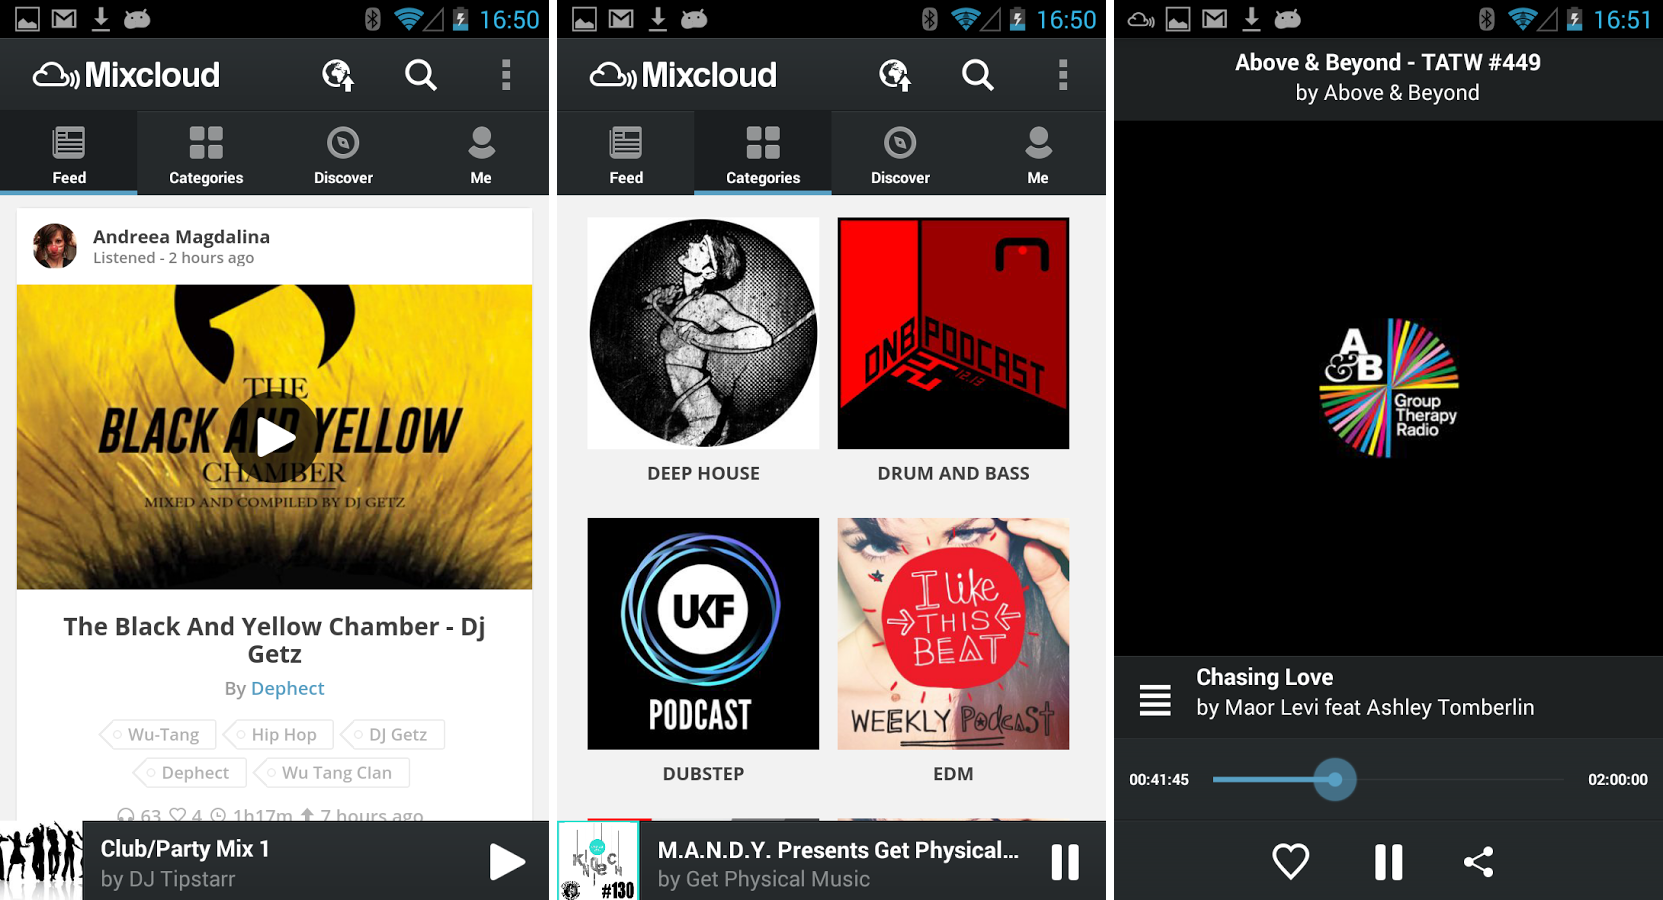This screenshot has height=900, width=1663.
Task: Share the Above & Beyond show
Action: [1479, 861]
